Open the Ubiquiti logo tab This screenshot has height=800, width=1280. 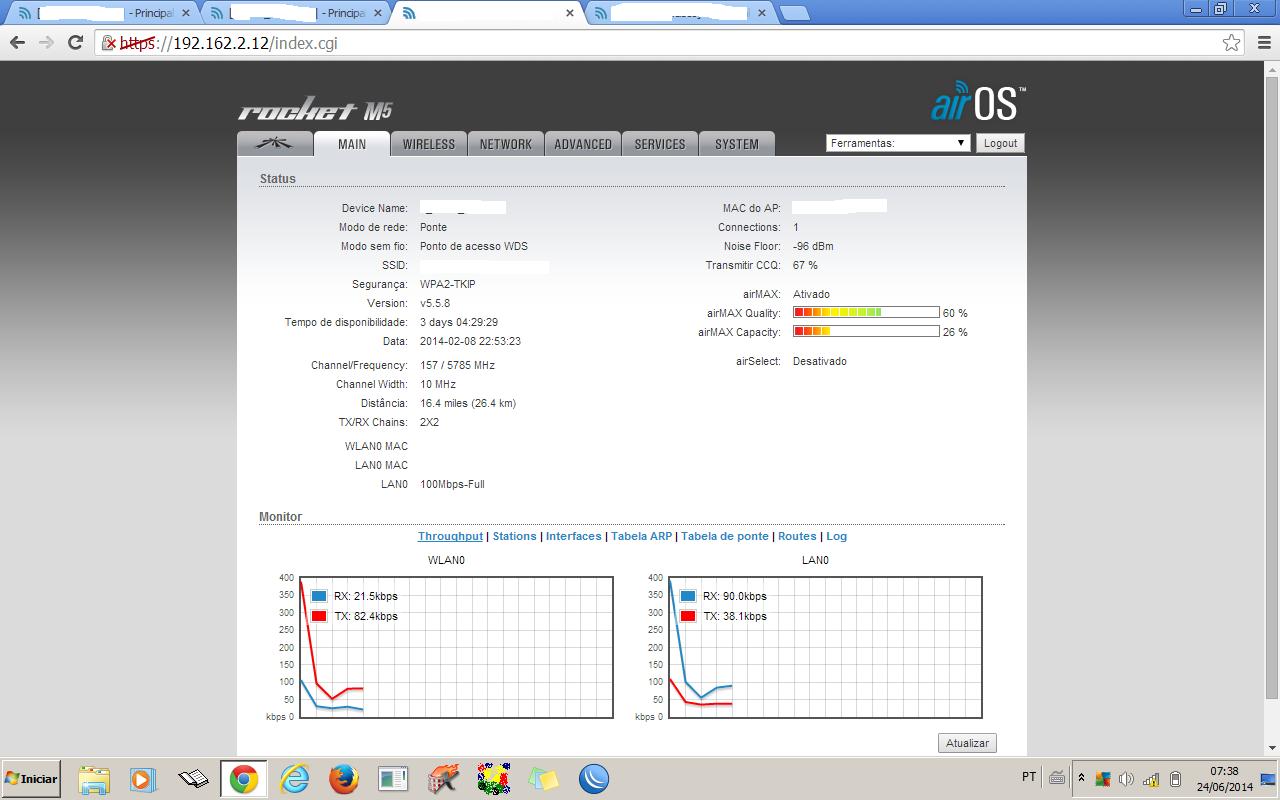[275, 144]
